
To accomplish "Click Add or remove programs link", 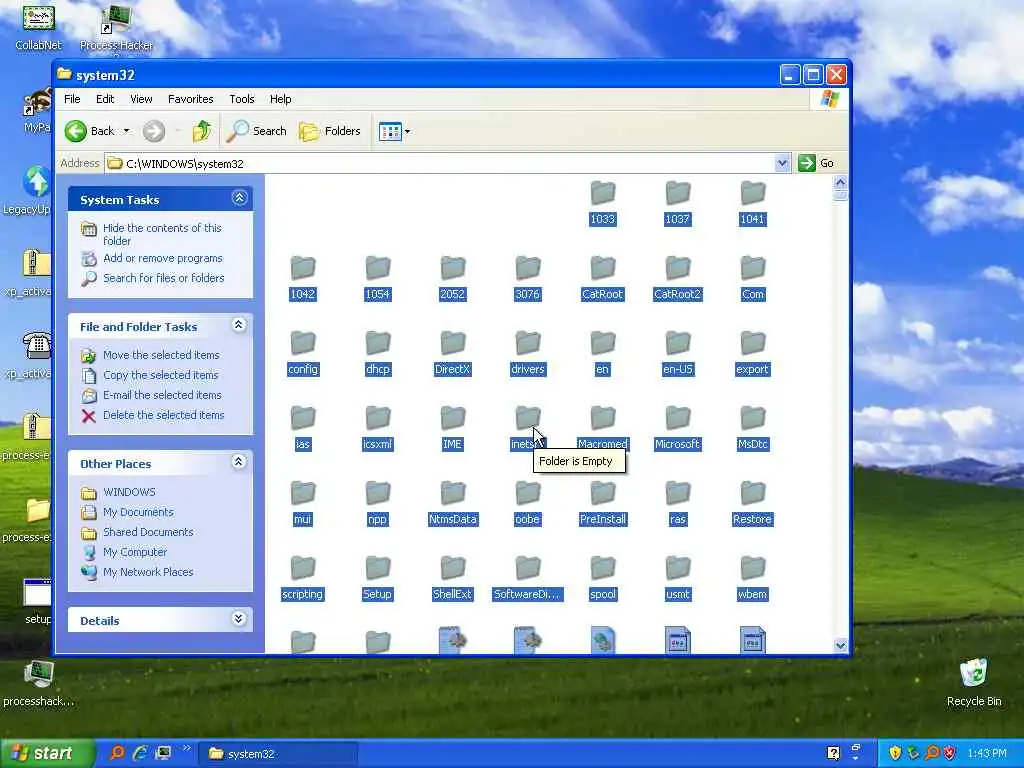I will (163, 258).
